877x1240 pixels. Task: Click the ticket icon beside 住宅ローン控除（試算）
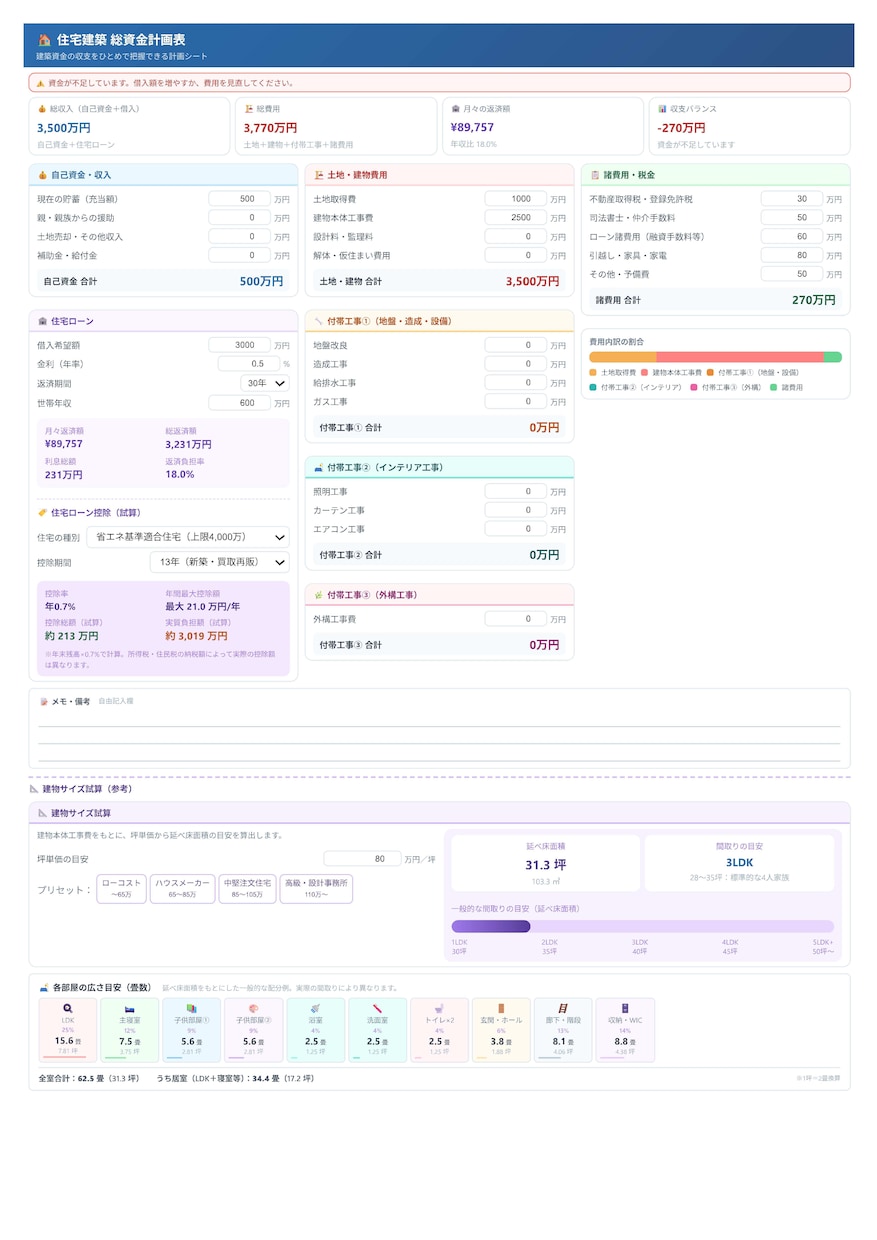42,513
